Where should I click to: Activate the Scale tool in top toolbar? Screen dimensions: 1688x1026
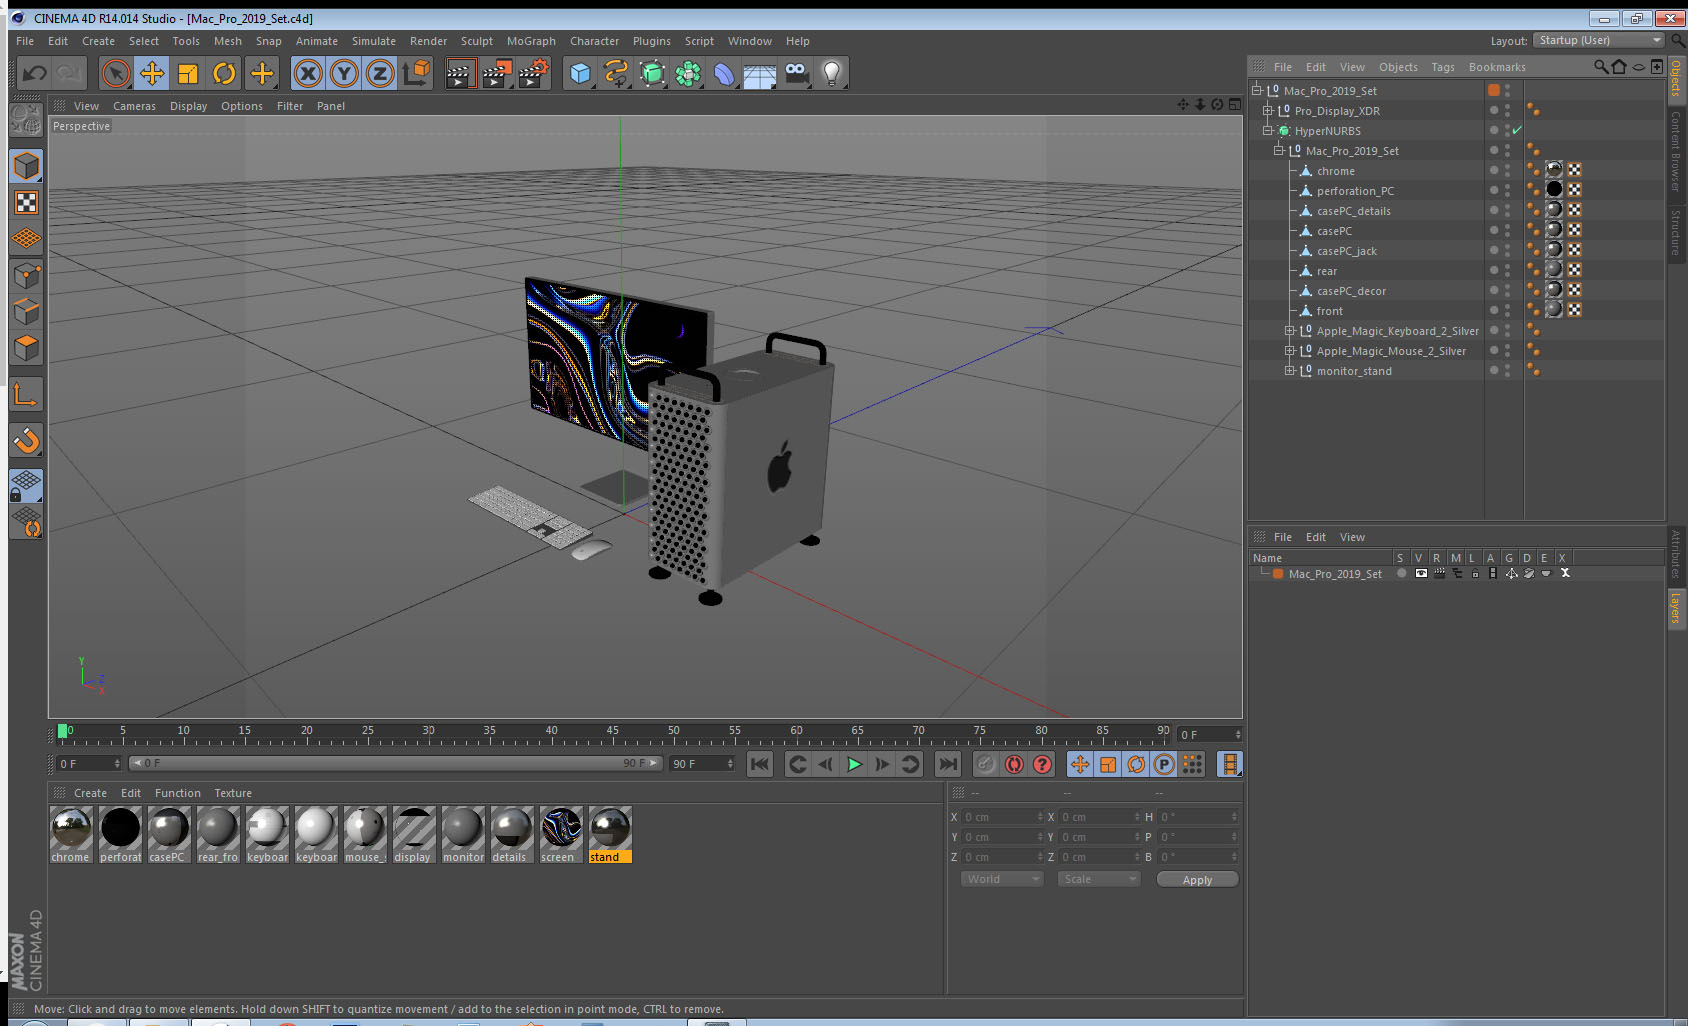[188, 73]
